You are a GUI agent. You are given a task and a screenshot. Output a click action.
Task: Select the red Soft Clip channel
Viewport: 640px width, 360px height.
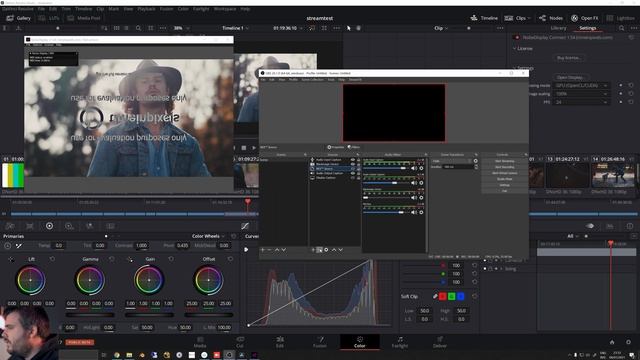pyautogui.click(x=442, y=296)
